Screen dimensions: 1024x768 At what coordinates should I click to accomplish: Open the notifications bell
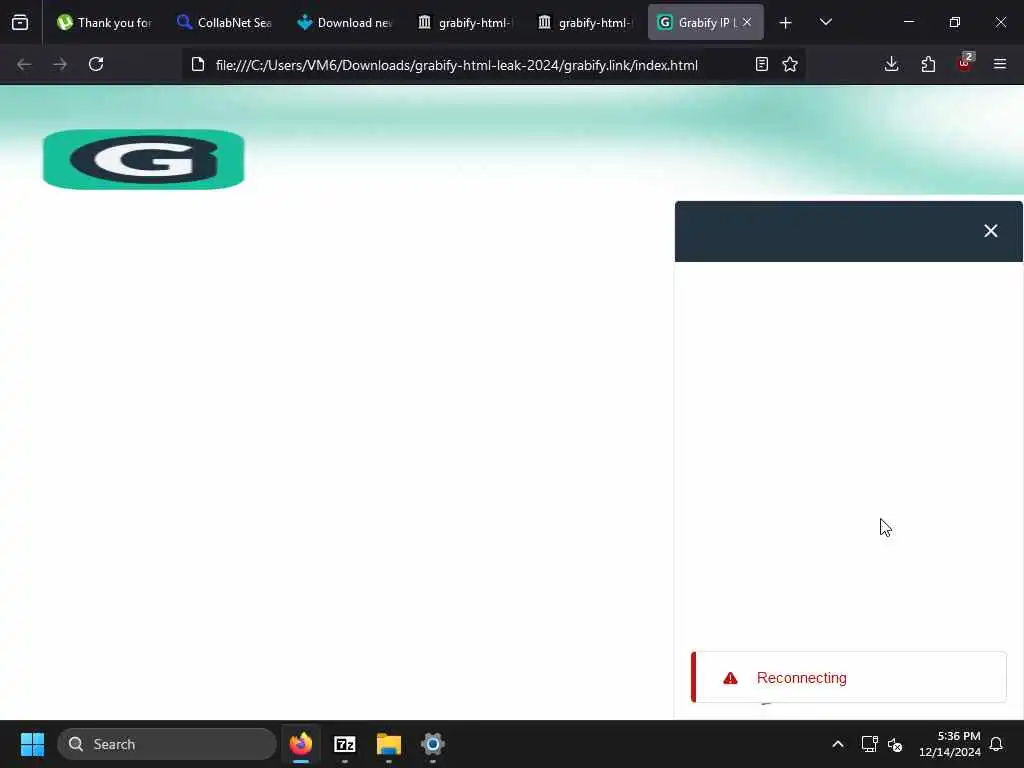pyautogui.click(x=997, y=744)
